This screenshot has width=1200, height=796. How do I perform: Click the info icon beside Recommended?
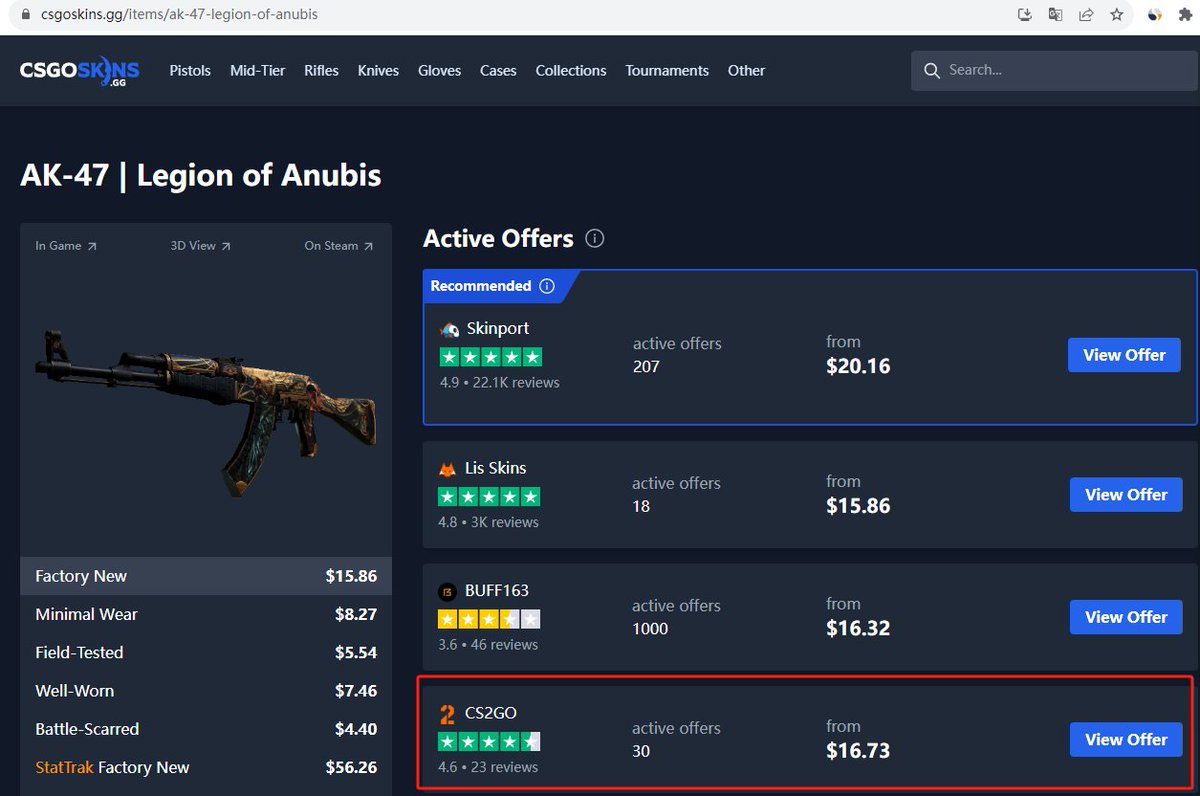[547, 286]
